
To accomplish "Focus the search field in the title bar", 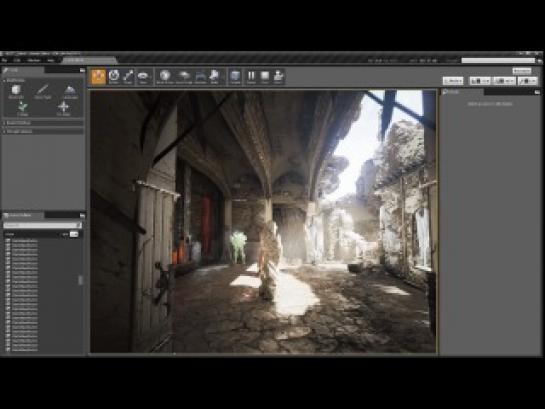I will 498,60.
